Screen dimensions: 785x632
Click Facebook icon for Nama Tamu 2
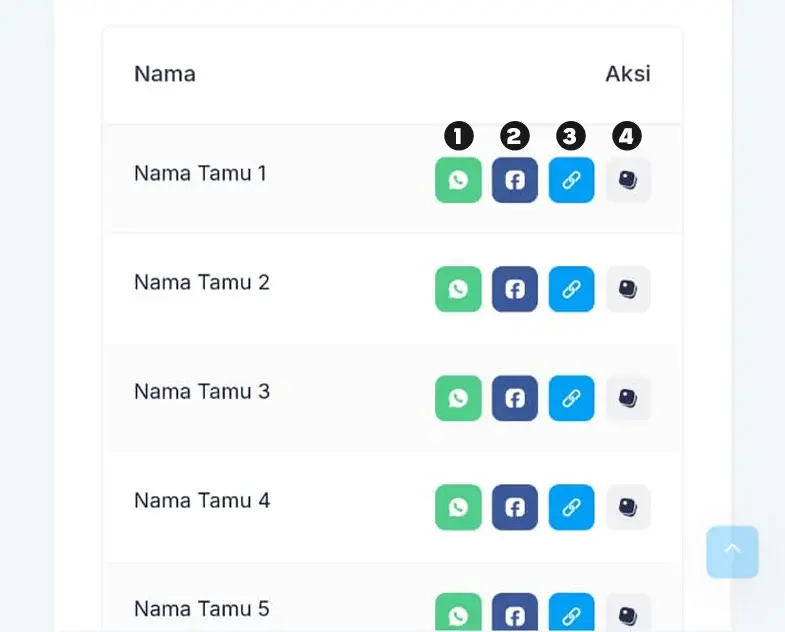point(514,289)
